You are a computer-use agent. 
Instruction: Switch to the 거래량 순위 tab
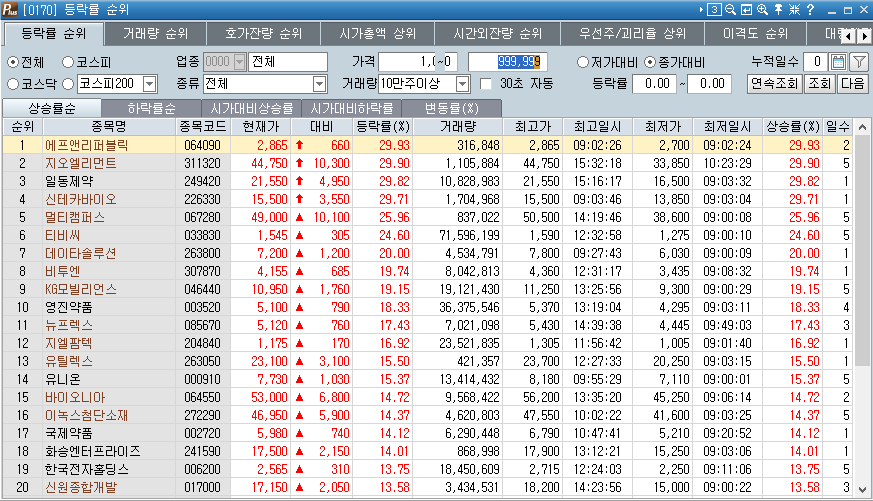155,34
